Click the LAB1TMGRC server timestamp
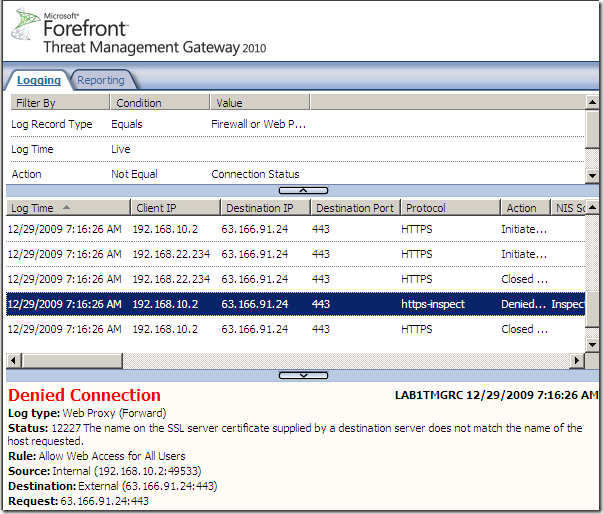603x514 pixels. coord(496,395)
